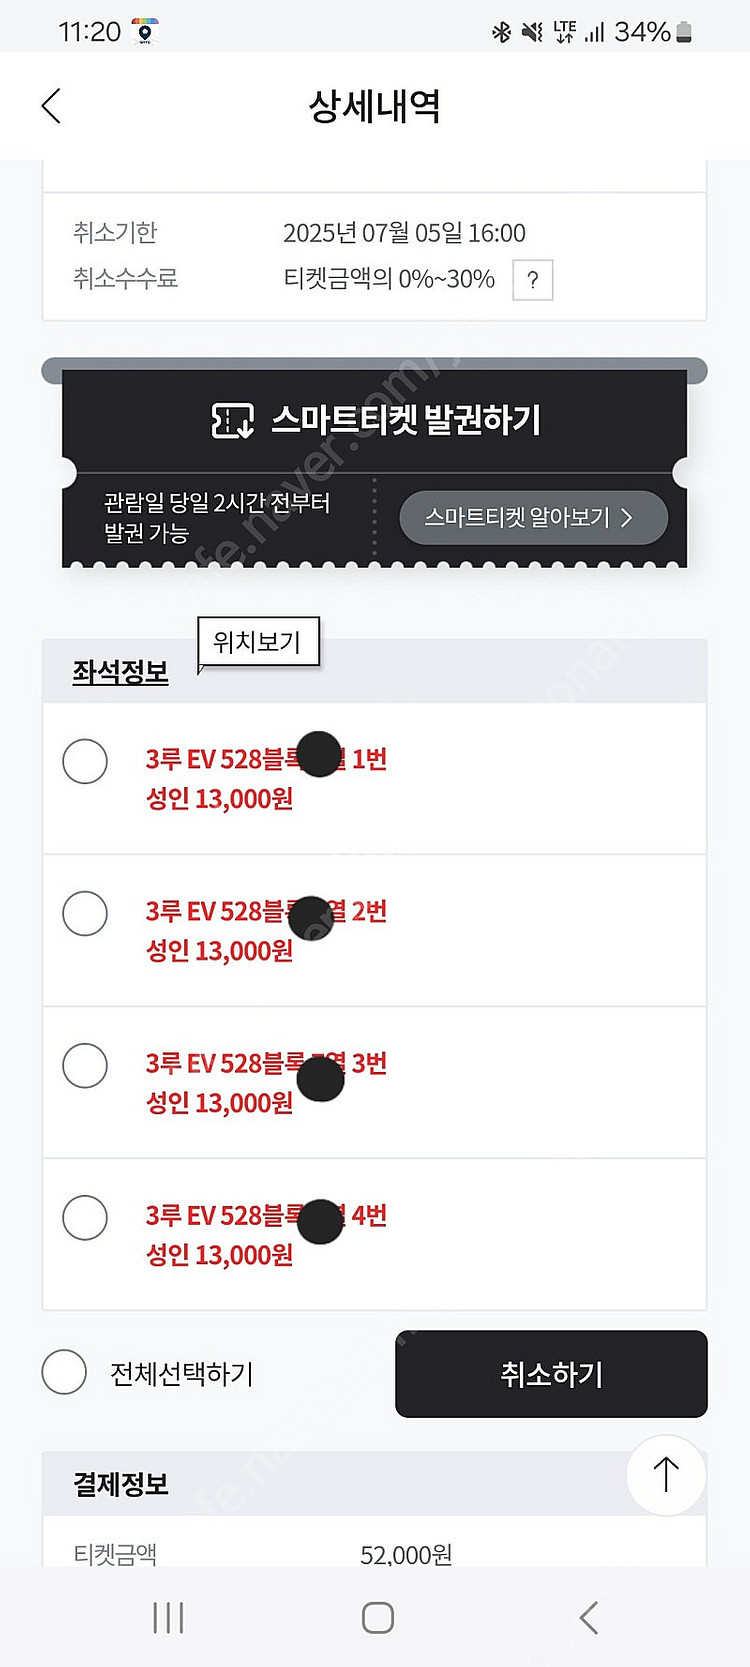
Task: Open 스마트티켓 알아보기 chevron link
Action: click(532, 518)
